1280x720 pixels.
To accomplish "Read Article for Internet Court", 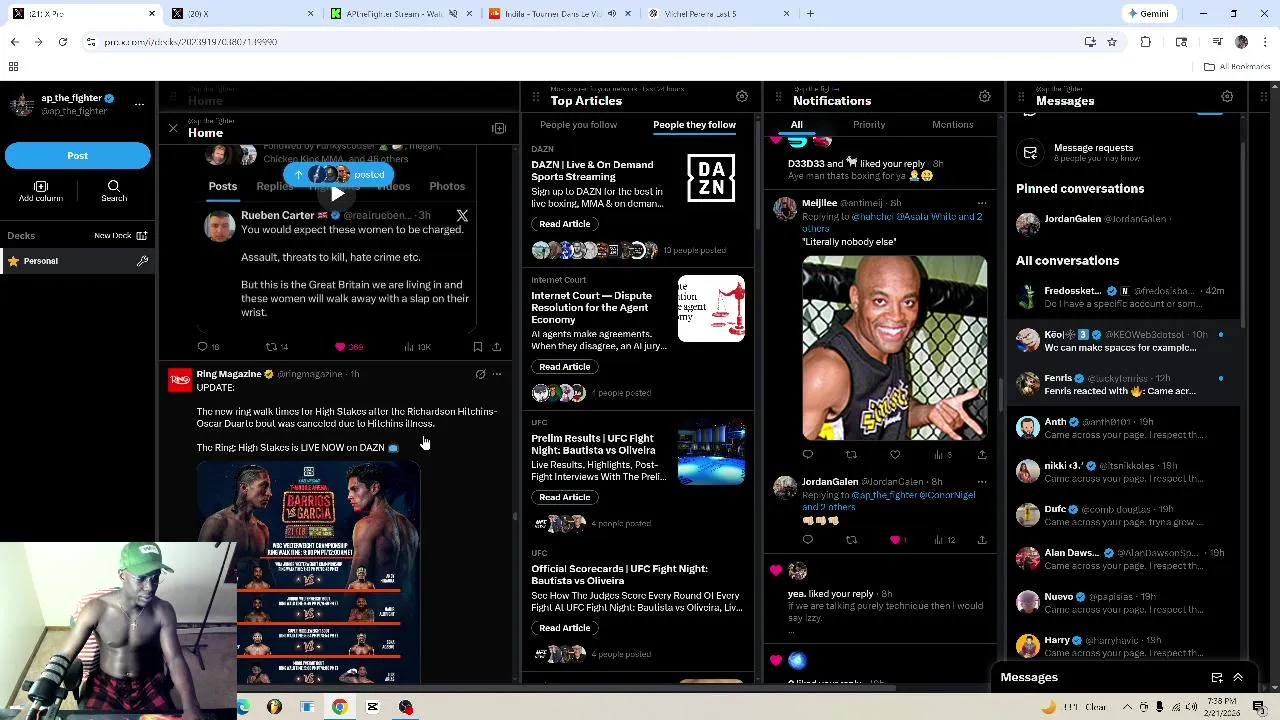I will click(565, 367).
